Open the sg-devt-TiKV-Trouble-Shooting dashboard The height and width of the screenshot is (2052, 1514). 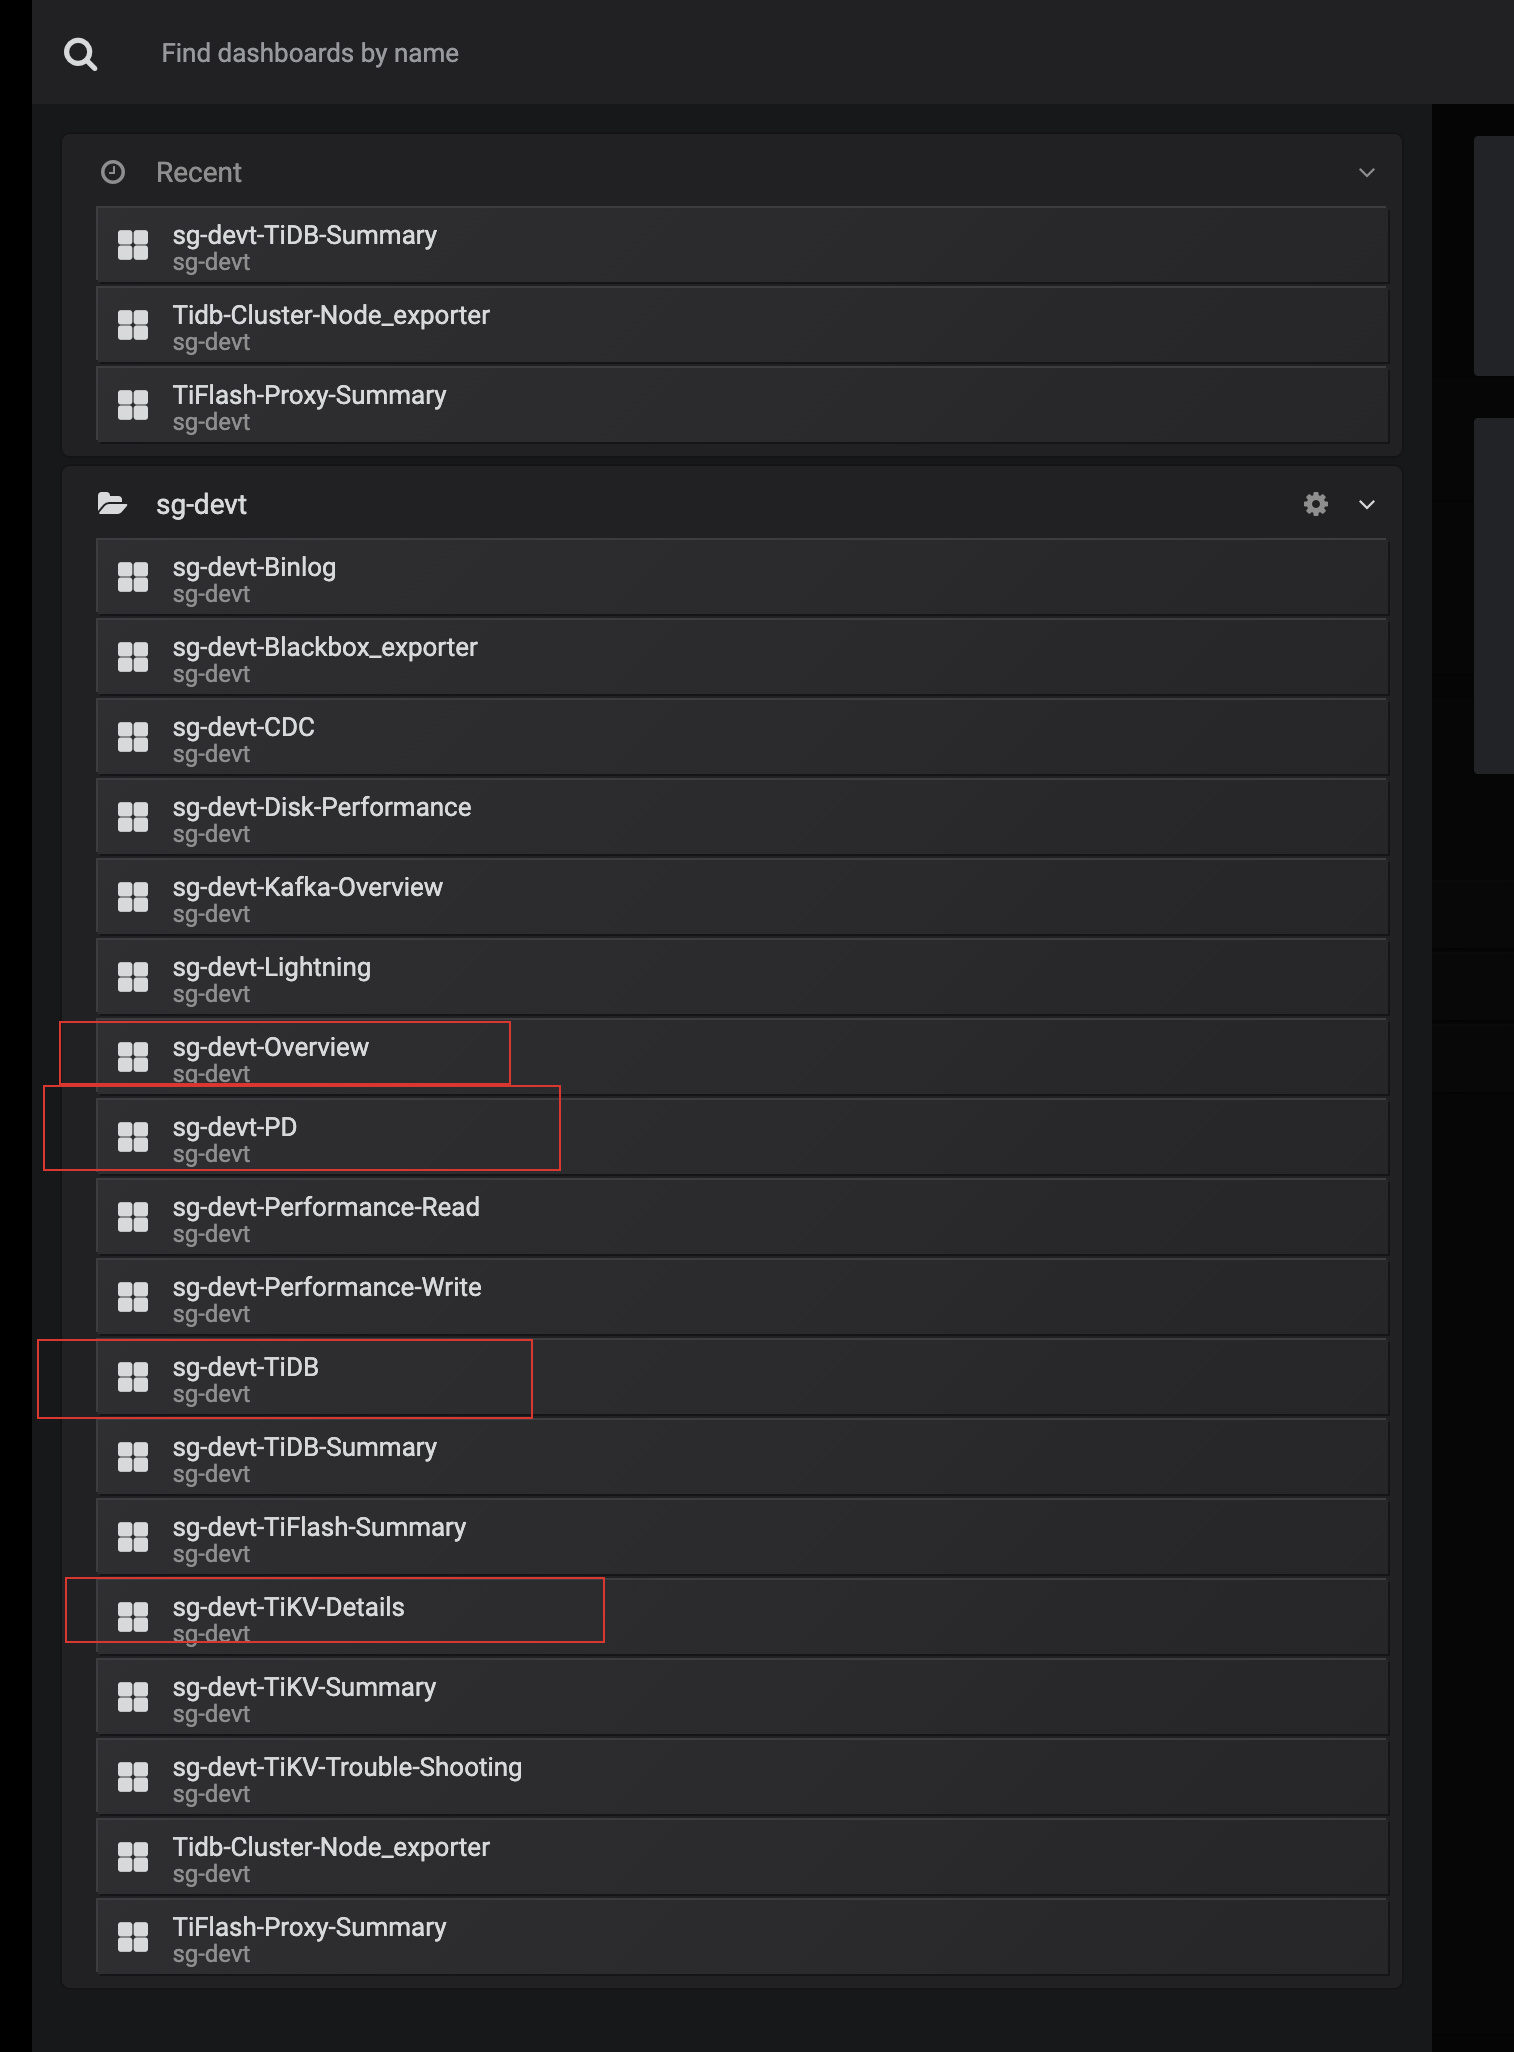(347, 1768)
